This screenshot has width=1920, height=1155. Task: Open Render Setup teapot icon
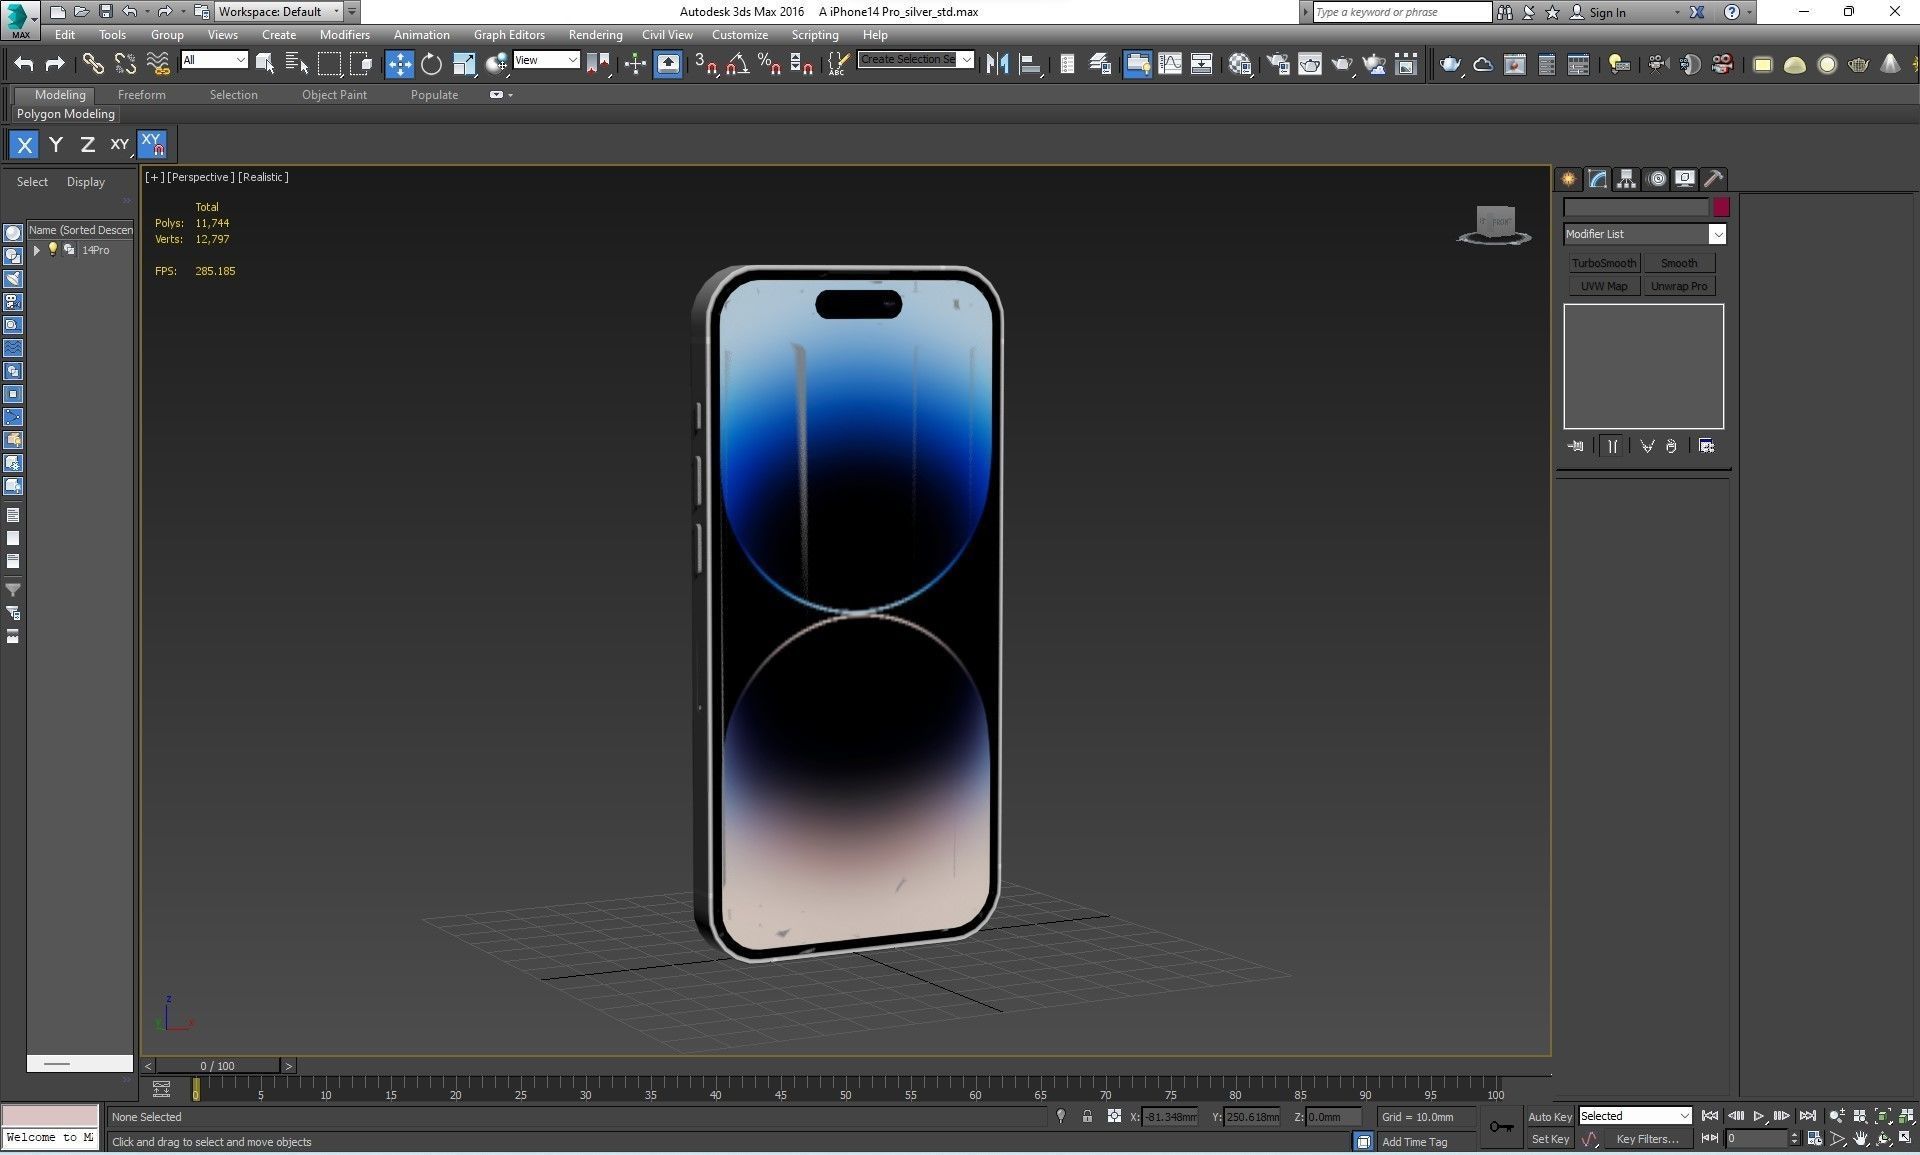pyautogui.click(x=1278, y=64)
